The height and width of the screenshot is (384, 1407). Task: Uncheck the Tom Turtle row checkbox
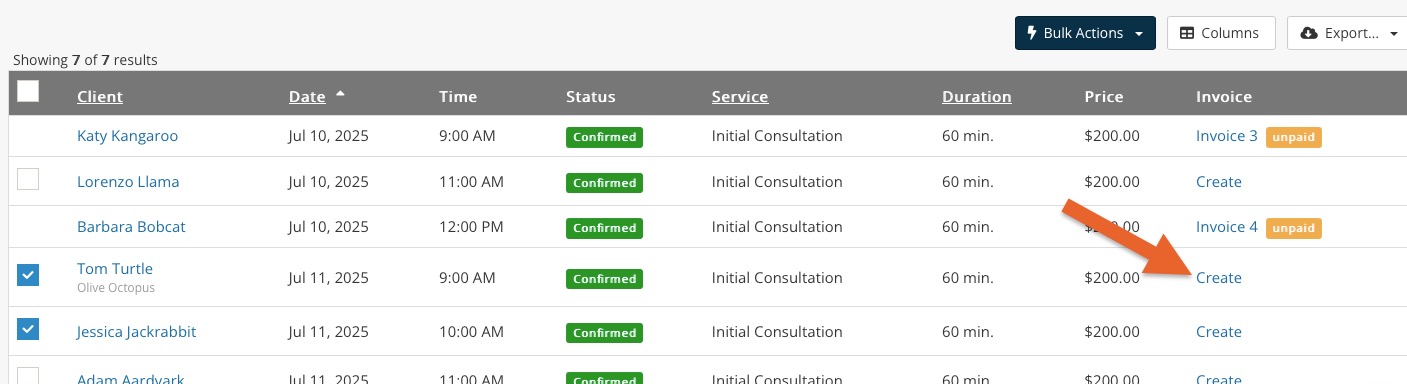pyautogui.click(x=28, y=275)
